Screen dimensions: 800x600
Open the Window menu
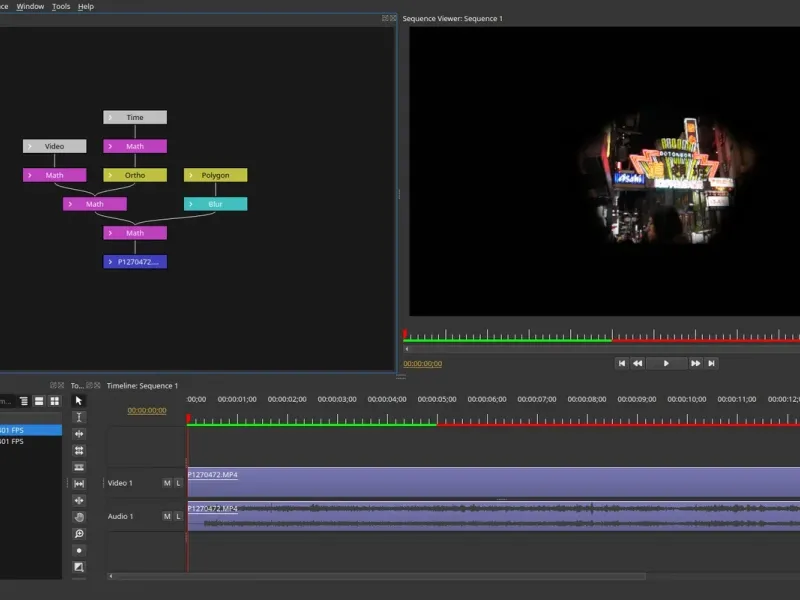(30, 6)
